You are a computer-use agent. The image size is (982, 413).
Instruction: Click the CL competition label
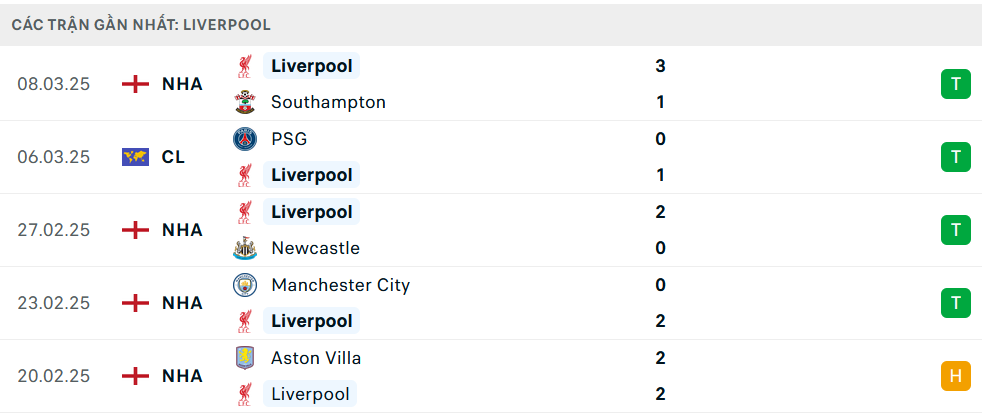[173, 157]
